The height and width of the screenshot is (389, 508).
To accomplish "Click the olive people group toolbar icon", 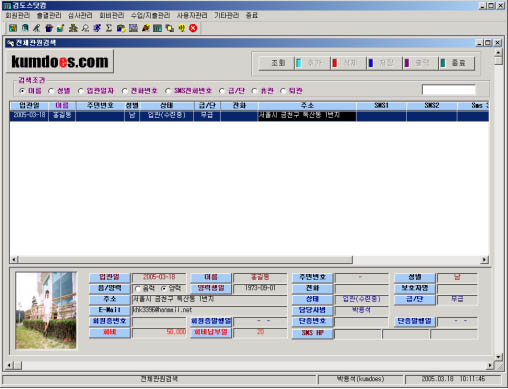I will point(73,28).
